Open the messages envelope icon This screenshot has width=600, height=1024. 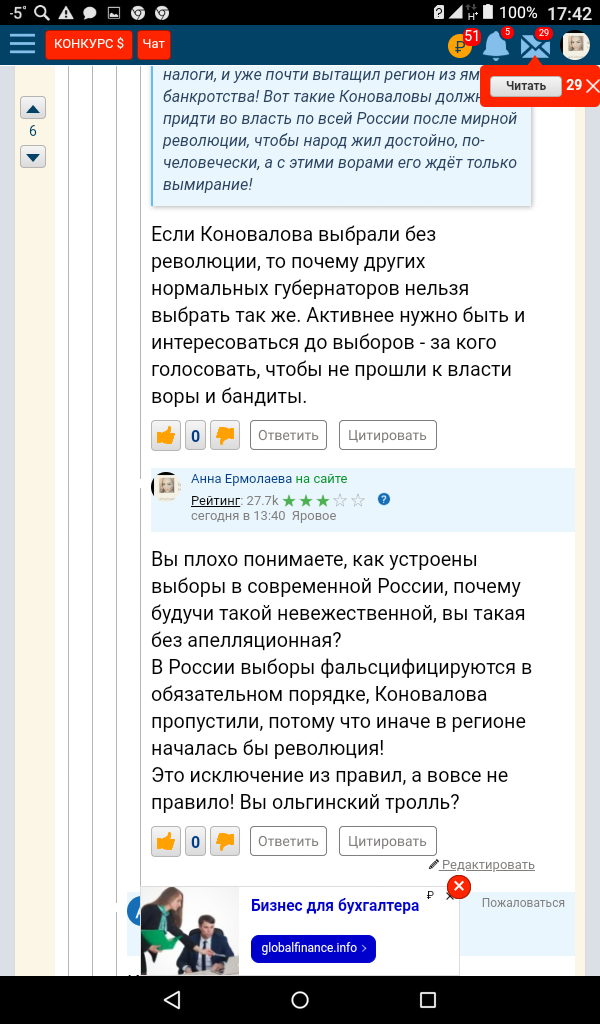pyautogui.click(x=535, y=45)
